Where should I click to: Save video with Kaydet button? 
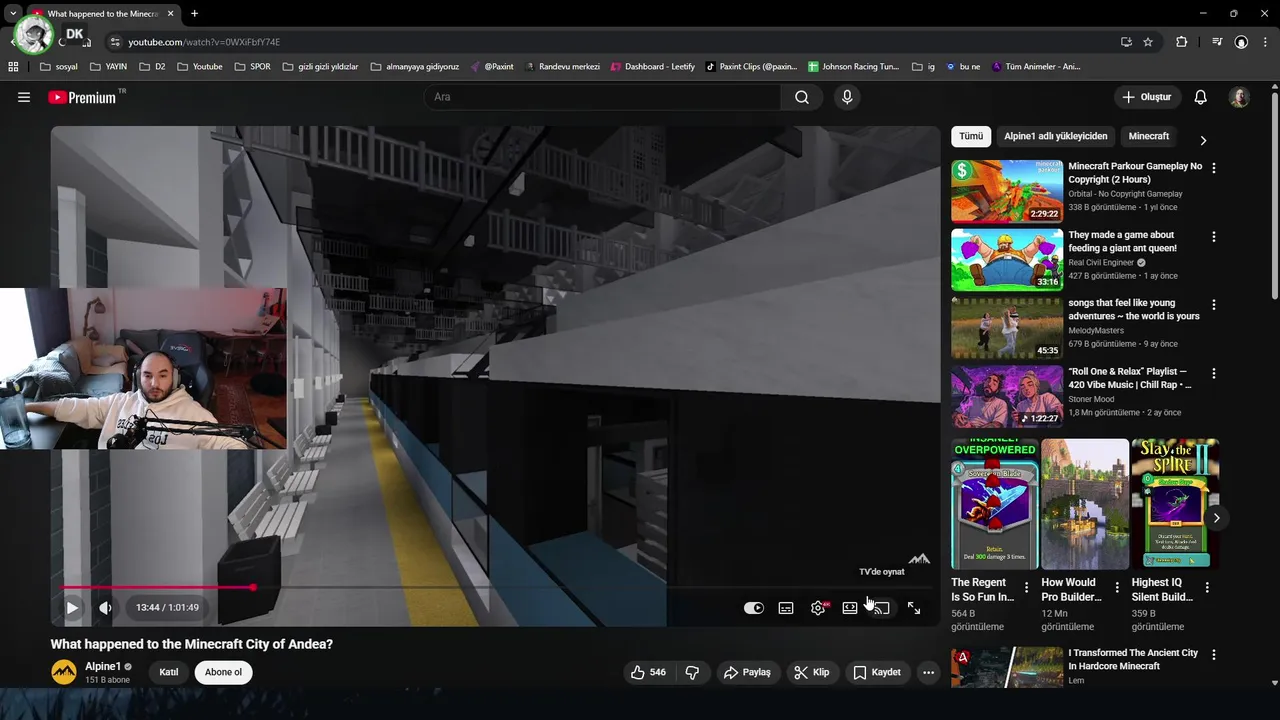pos(877,672)
